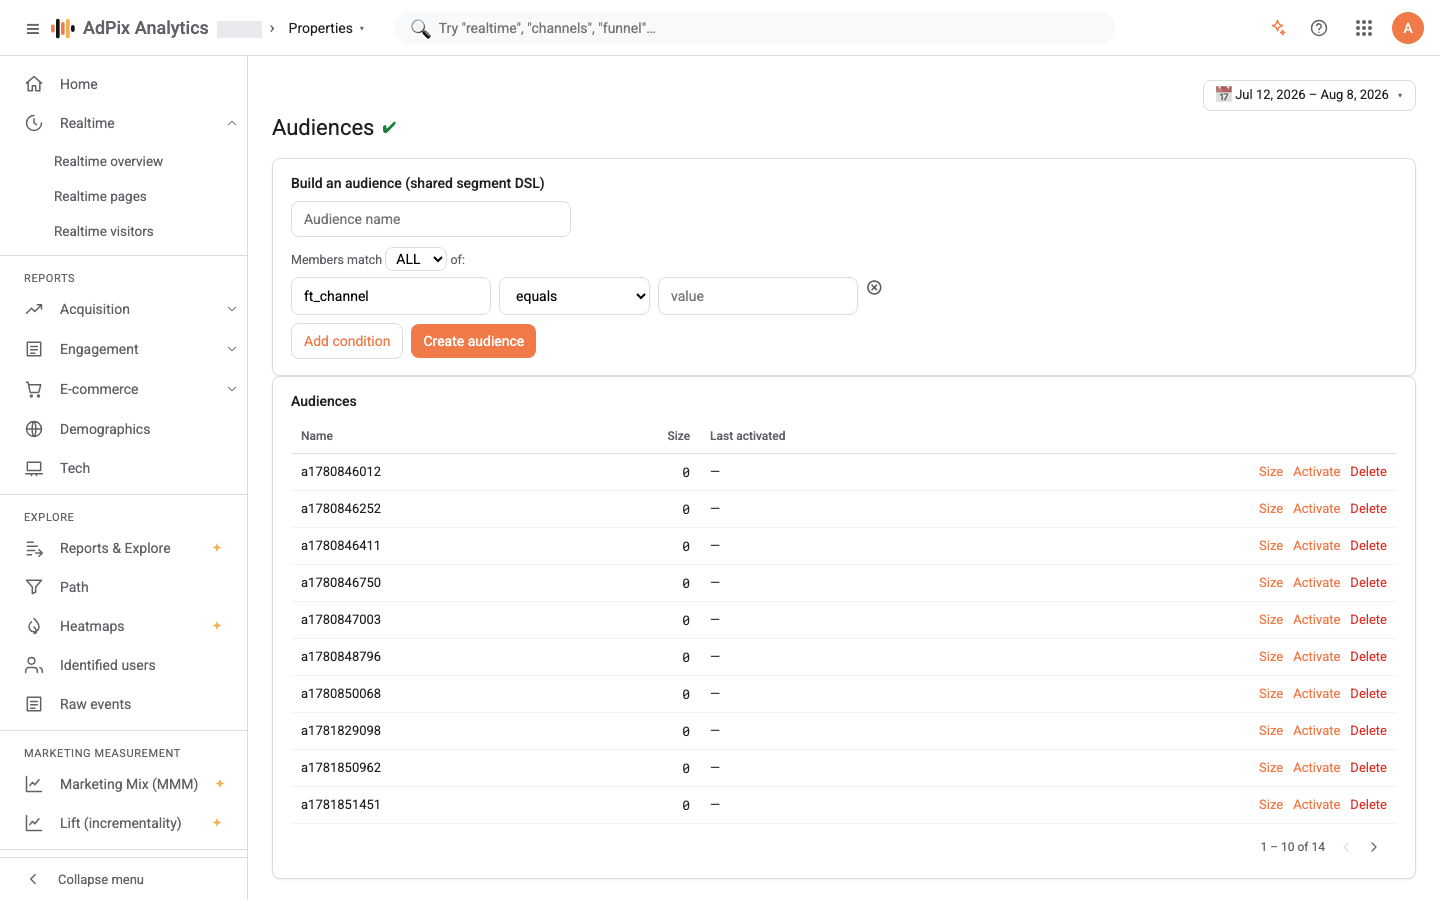Screen dimensions: 1440x900
Task: Focus the Audience name field
Action: (x=431, y=219)
